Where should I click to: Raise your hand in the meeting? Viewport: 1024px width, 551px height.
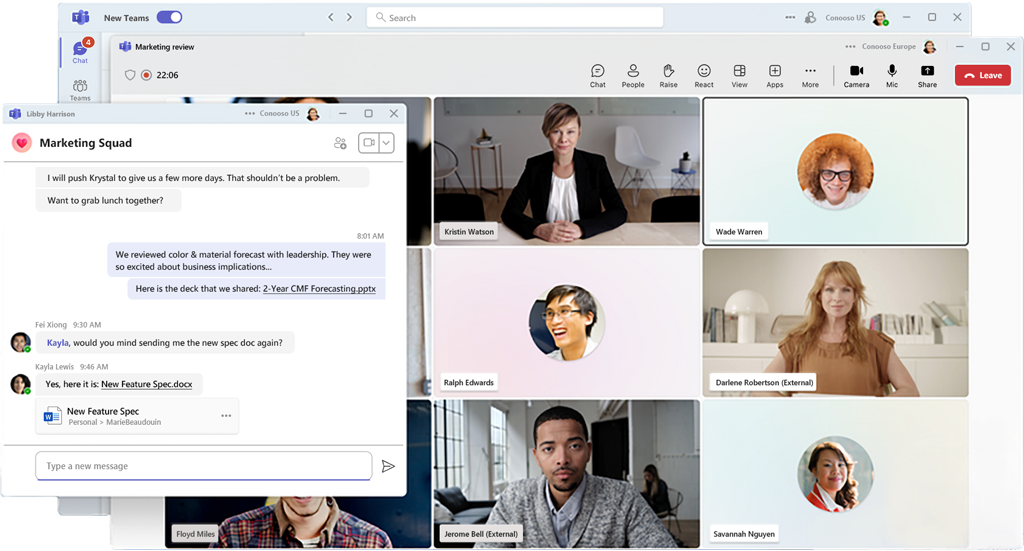point(668,75)
